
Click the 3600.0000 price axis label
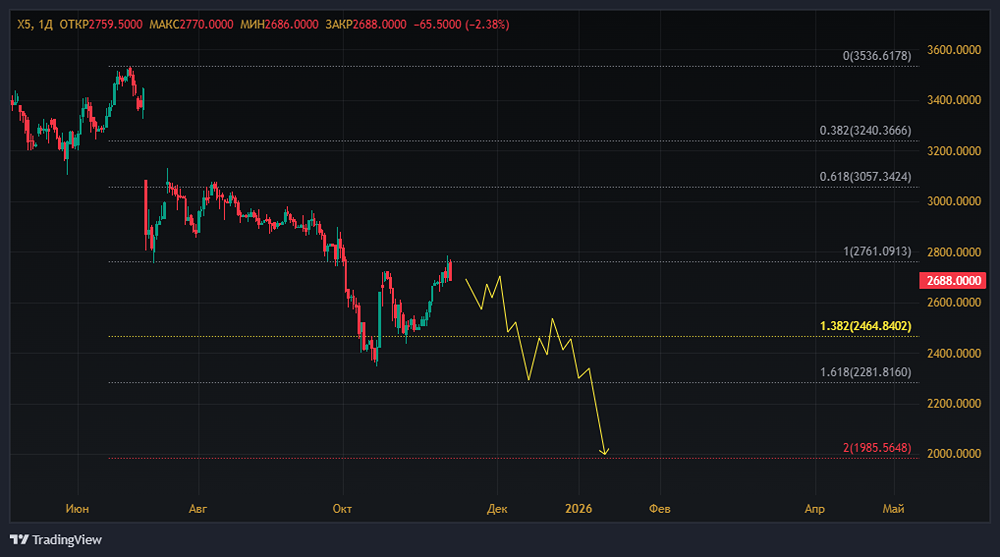click(x=954, y=50)
